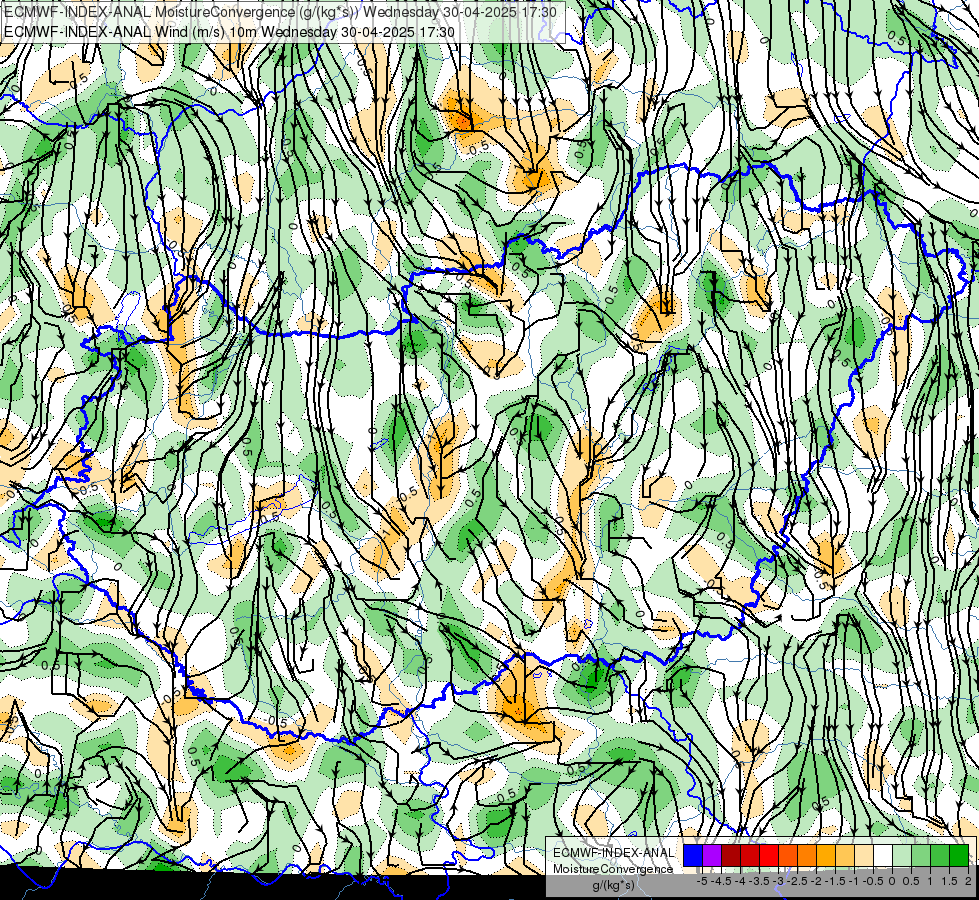This screenshot has width=979, height=900.
Task: Click the 0.5 tick label in legend scale
Action: [x=911, y=881]
